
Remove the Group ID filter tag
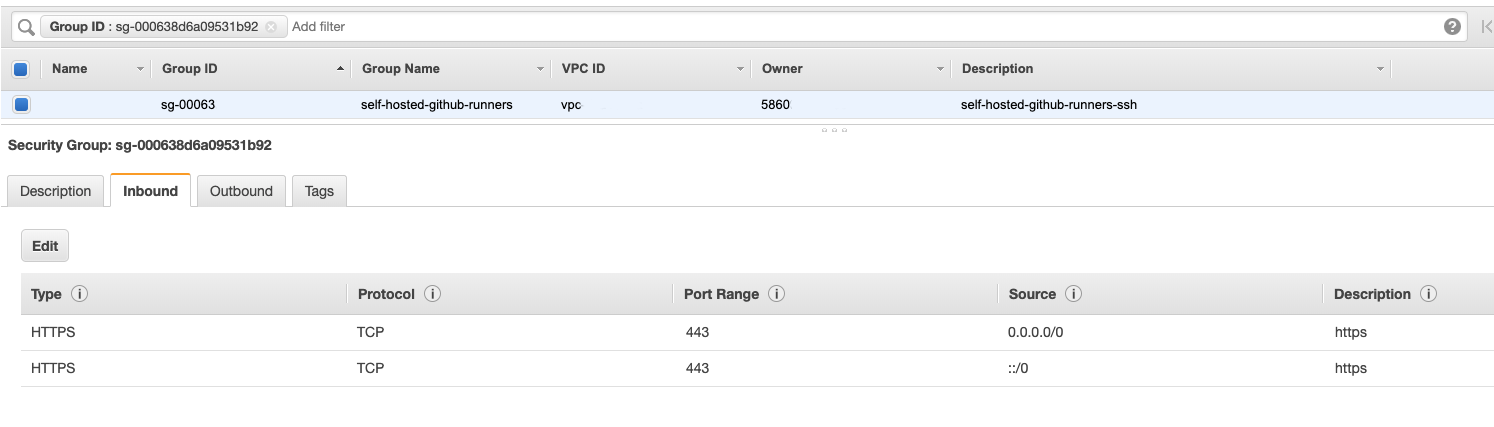pos(271,27)
